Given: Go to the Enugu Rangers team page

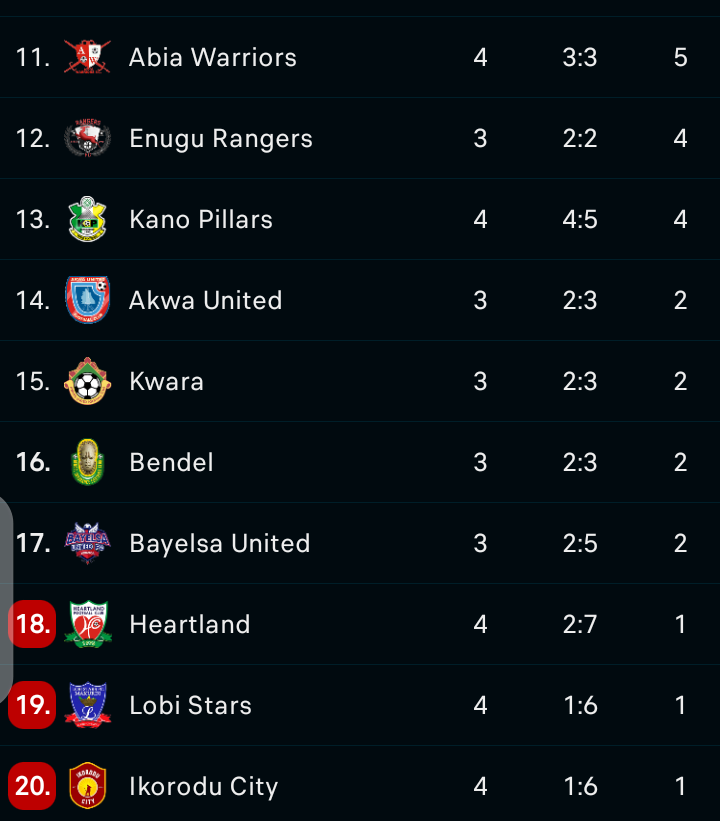Looking at the screenshot, I should pyautogui.click(x=221, y=138).
